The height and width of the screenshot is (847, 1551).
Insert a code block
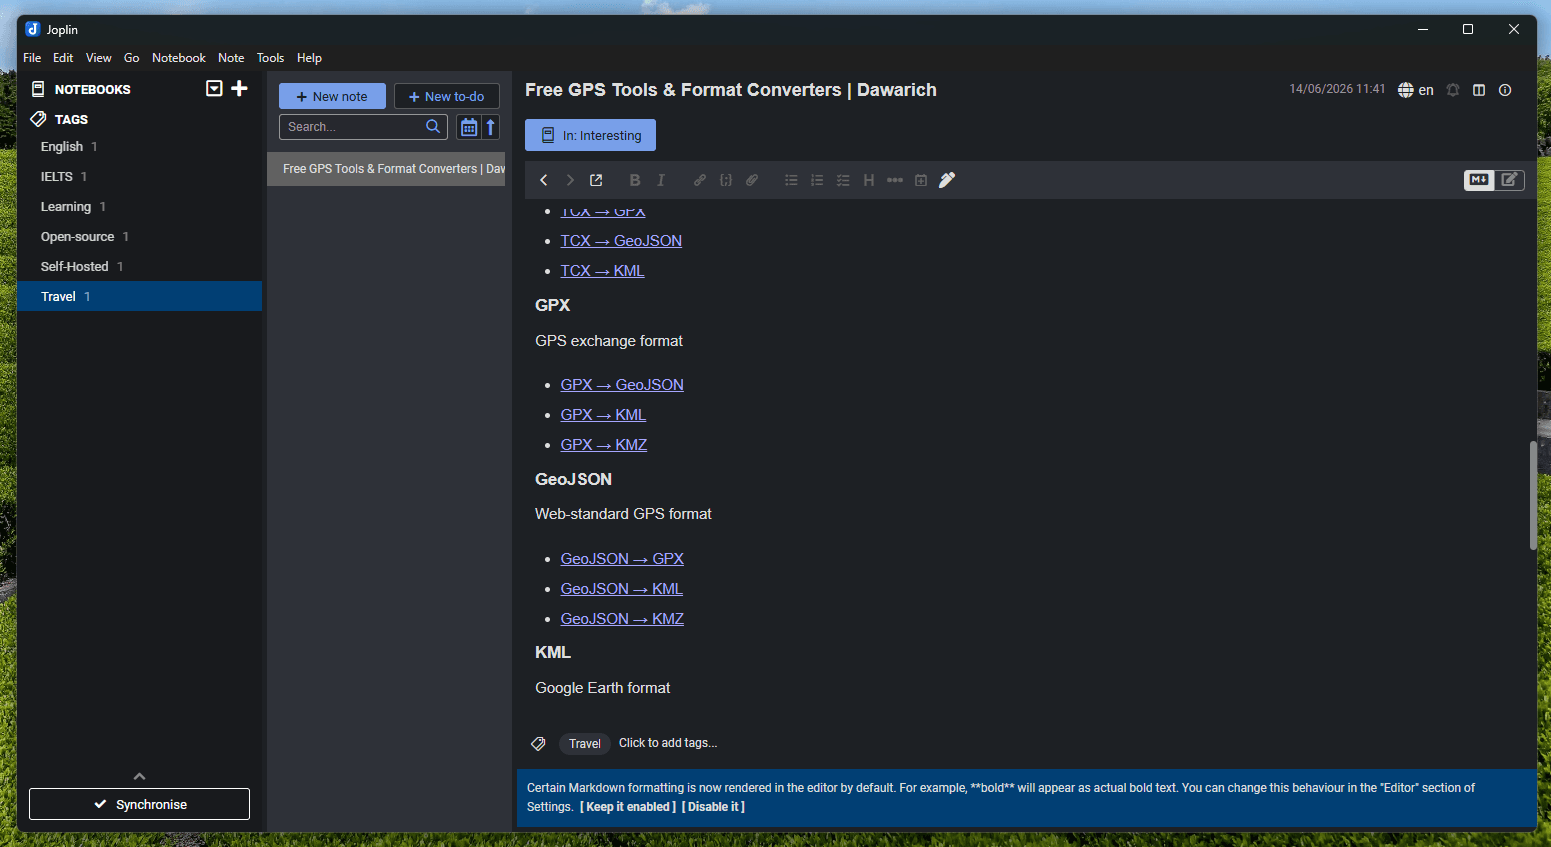pos(726,180)
